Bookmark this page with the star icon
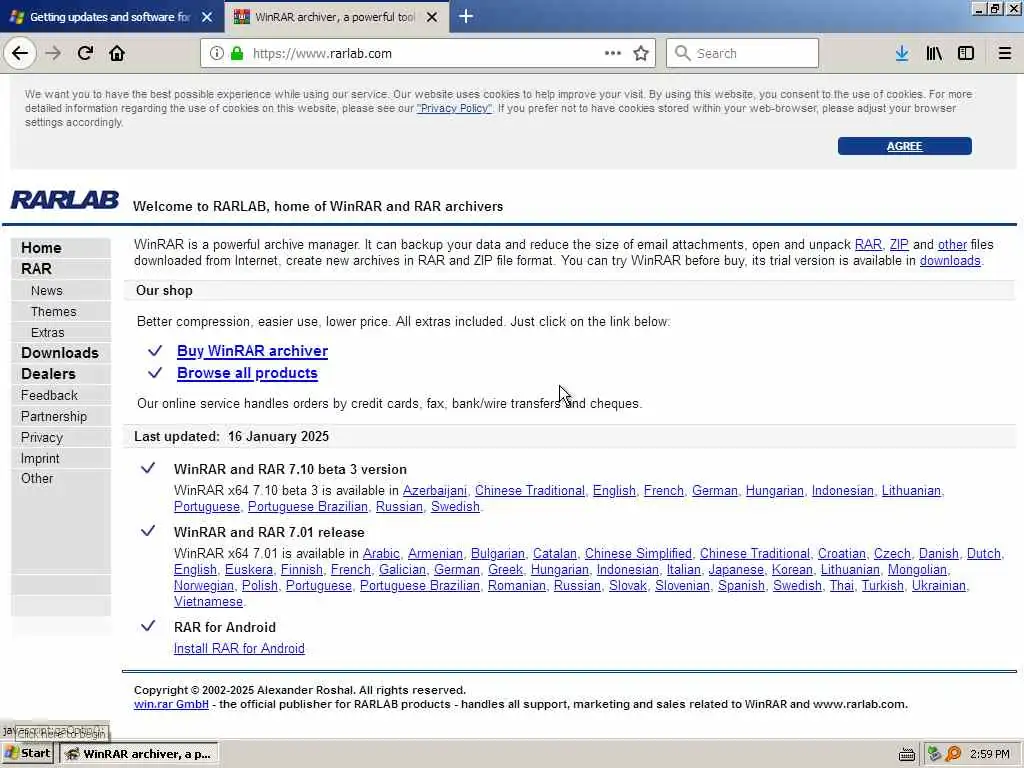 pyautogui.click(x=641, y=54)
